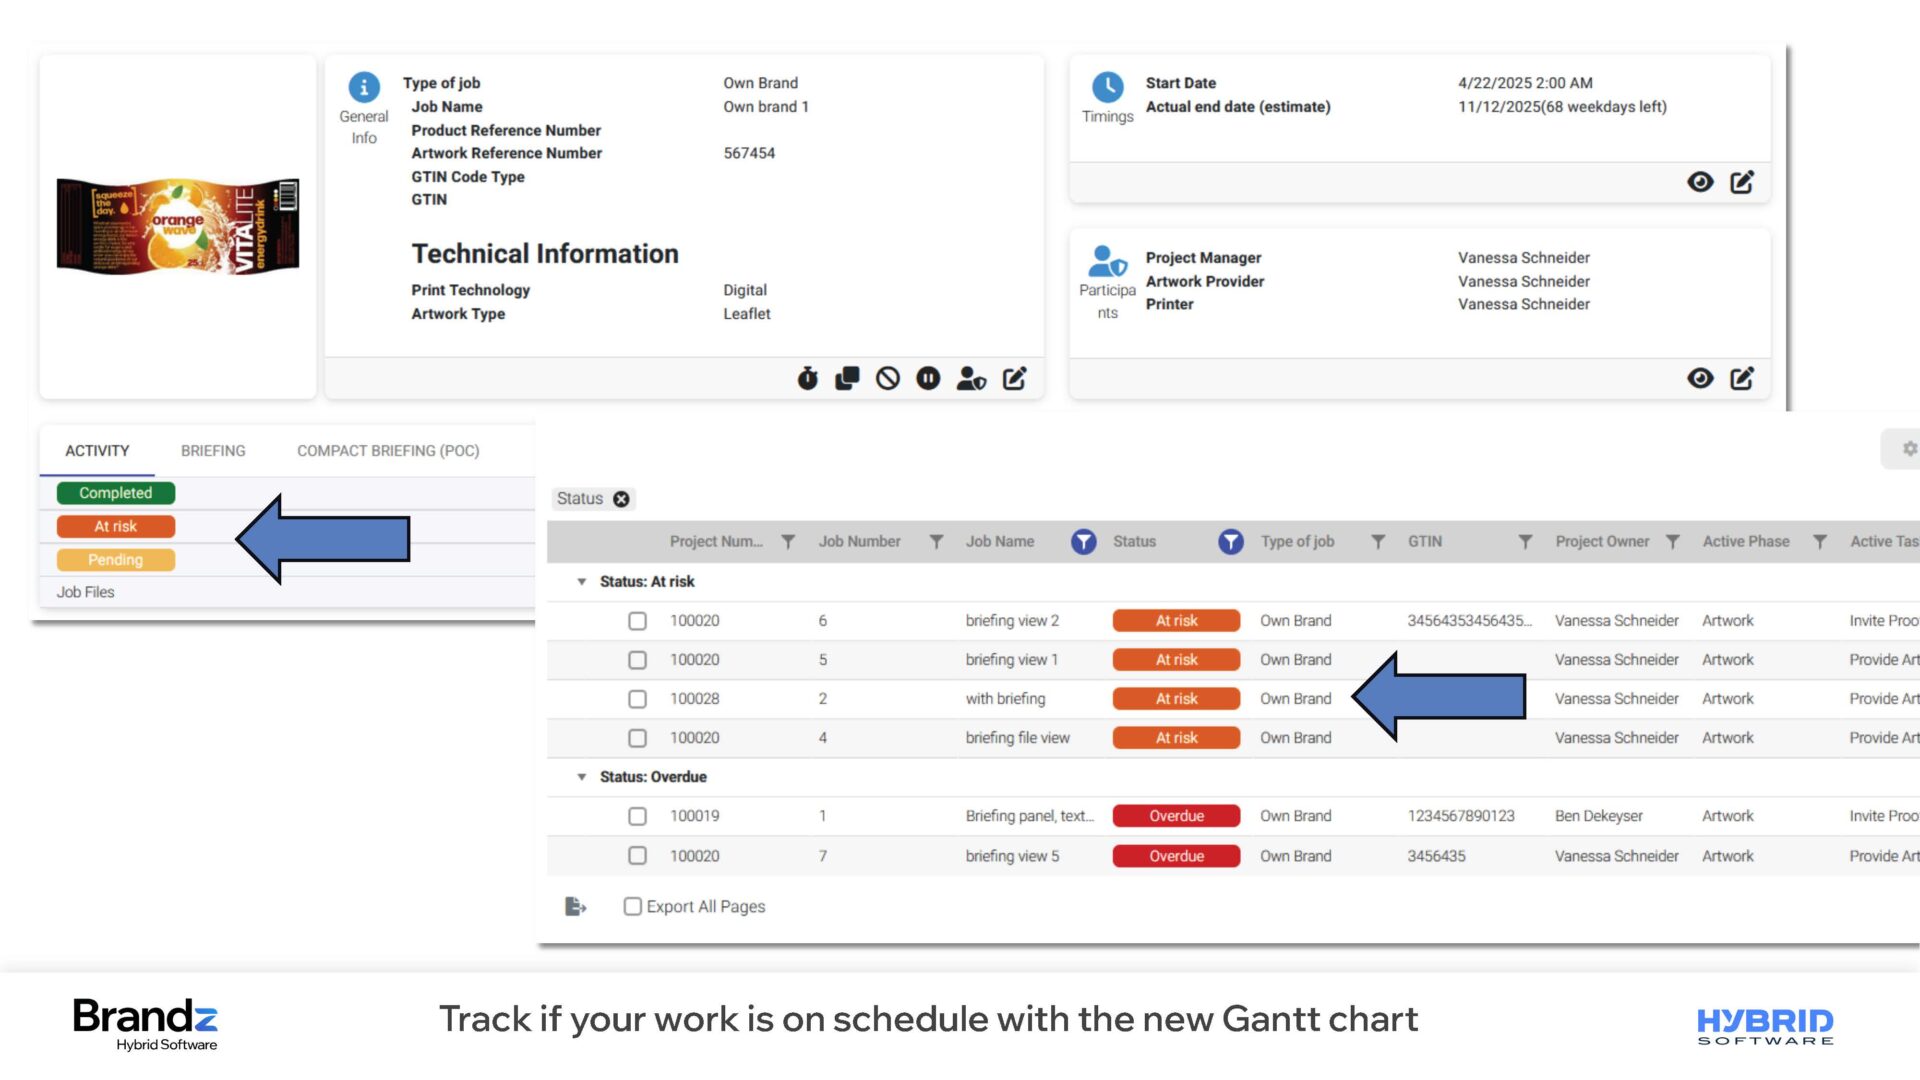
Task: Remove the Status grouping chip
Action: point(621,499)
